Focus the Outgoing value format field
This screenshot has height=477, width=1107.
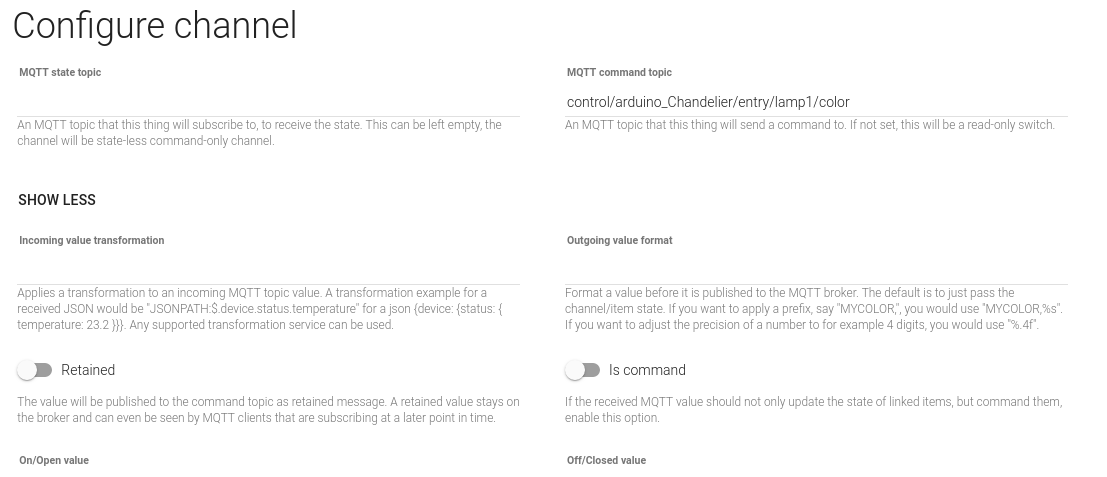coord(815,270)
